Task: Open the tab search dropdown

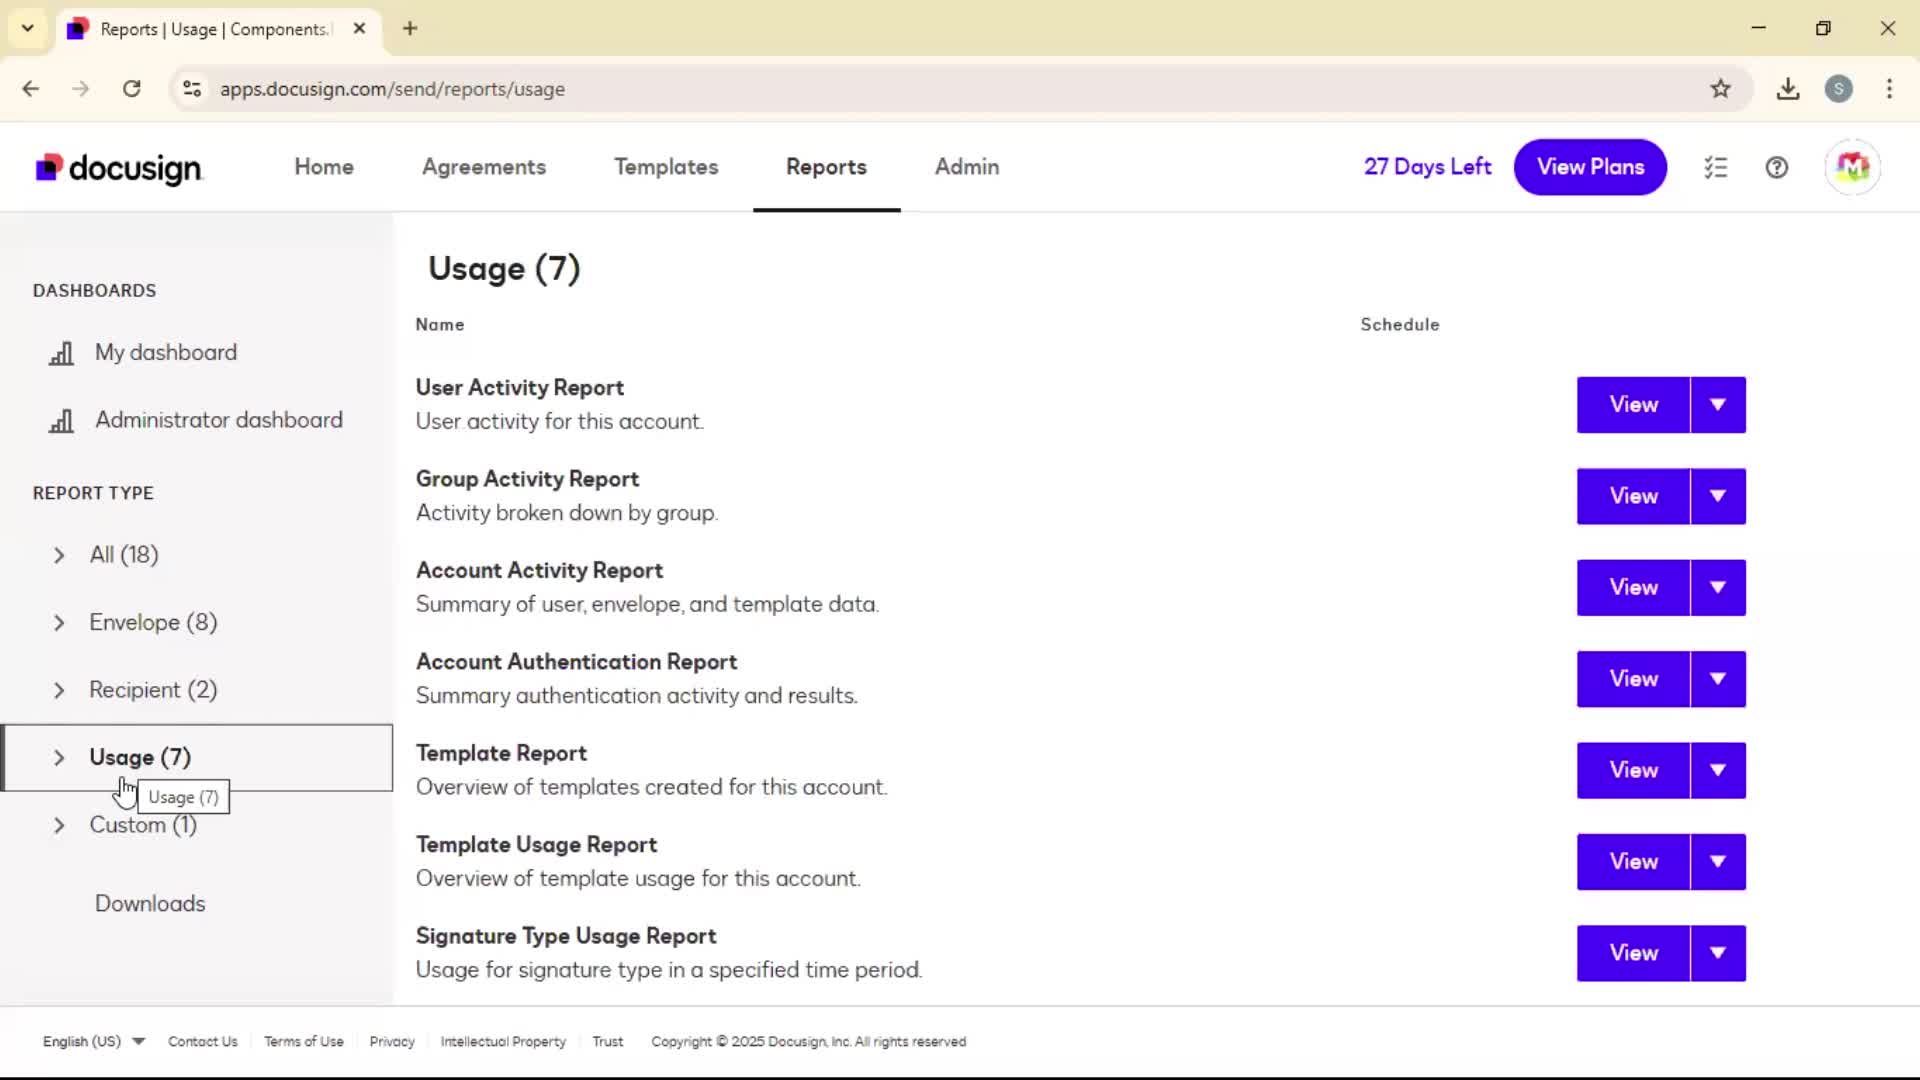Action: 28,28
